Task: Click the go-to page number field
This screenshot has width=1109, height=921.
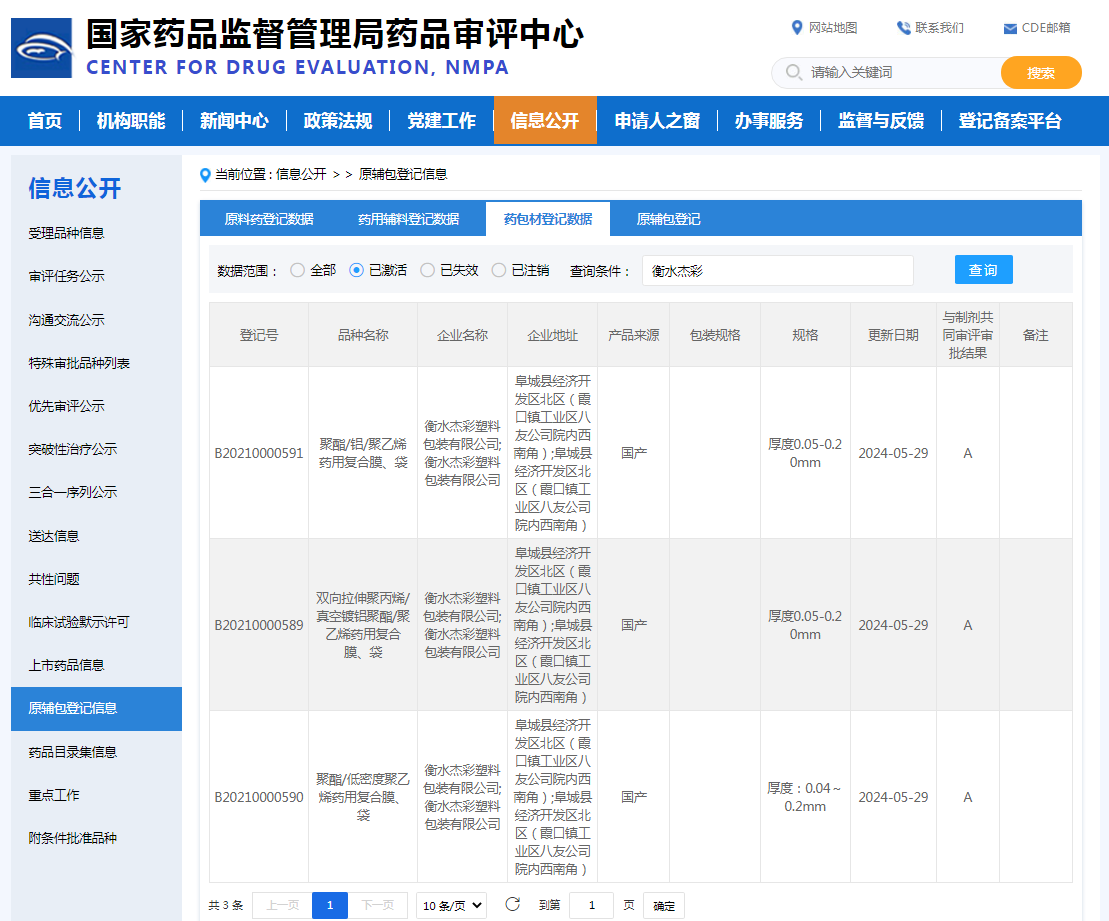Action: [x=591, y=906]
